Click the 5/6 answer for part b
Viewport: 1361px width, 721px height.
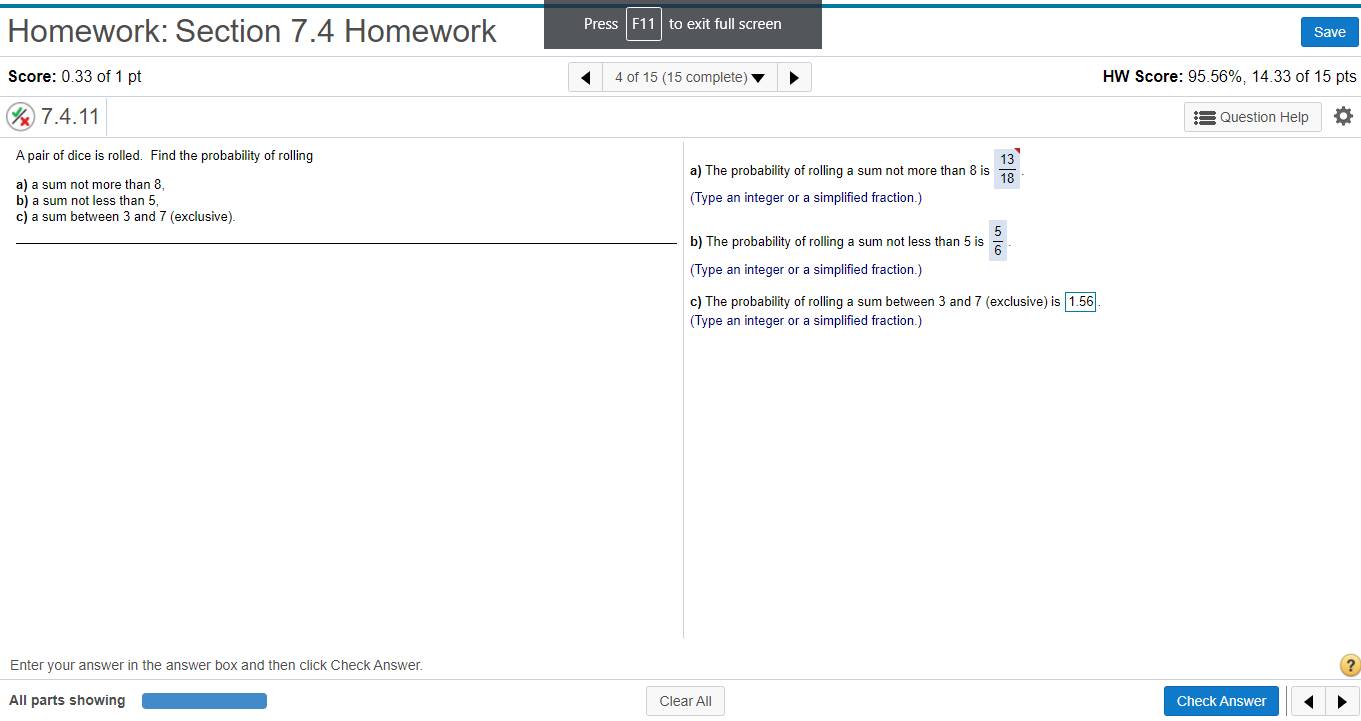[997, 240]
